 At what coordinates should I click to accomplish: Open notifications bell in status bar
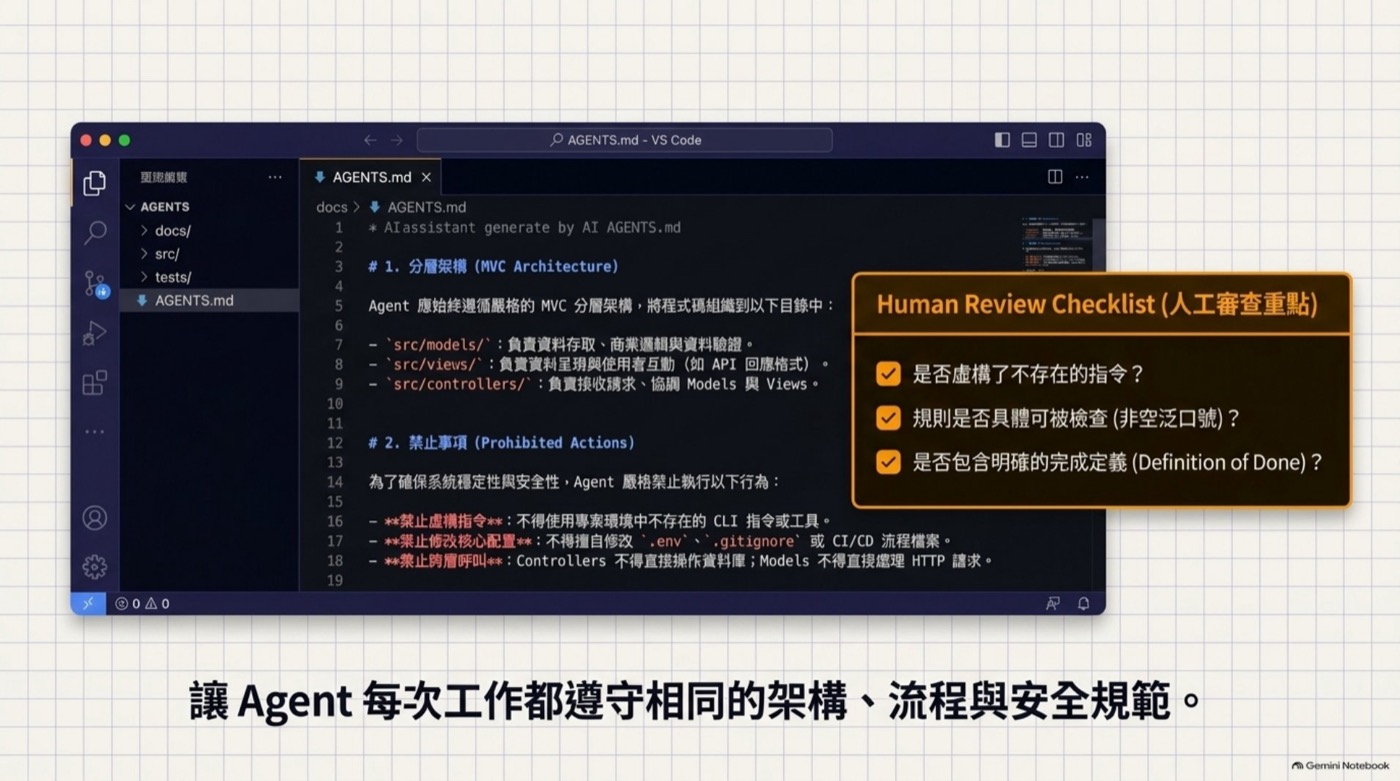pyautogui.click(x=1083, y=603)
